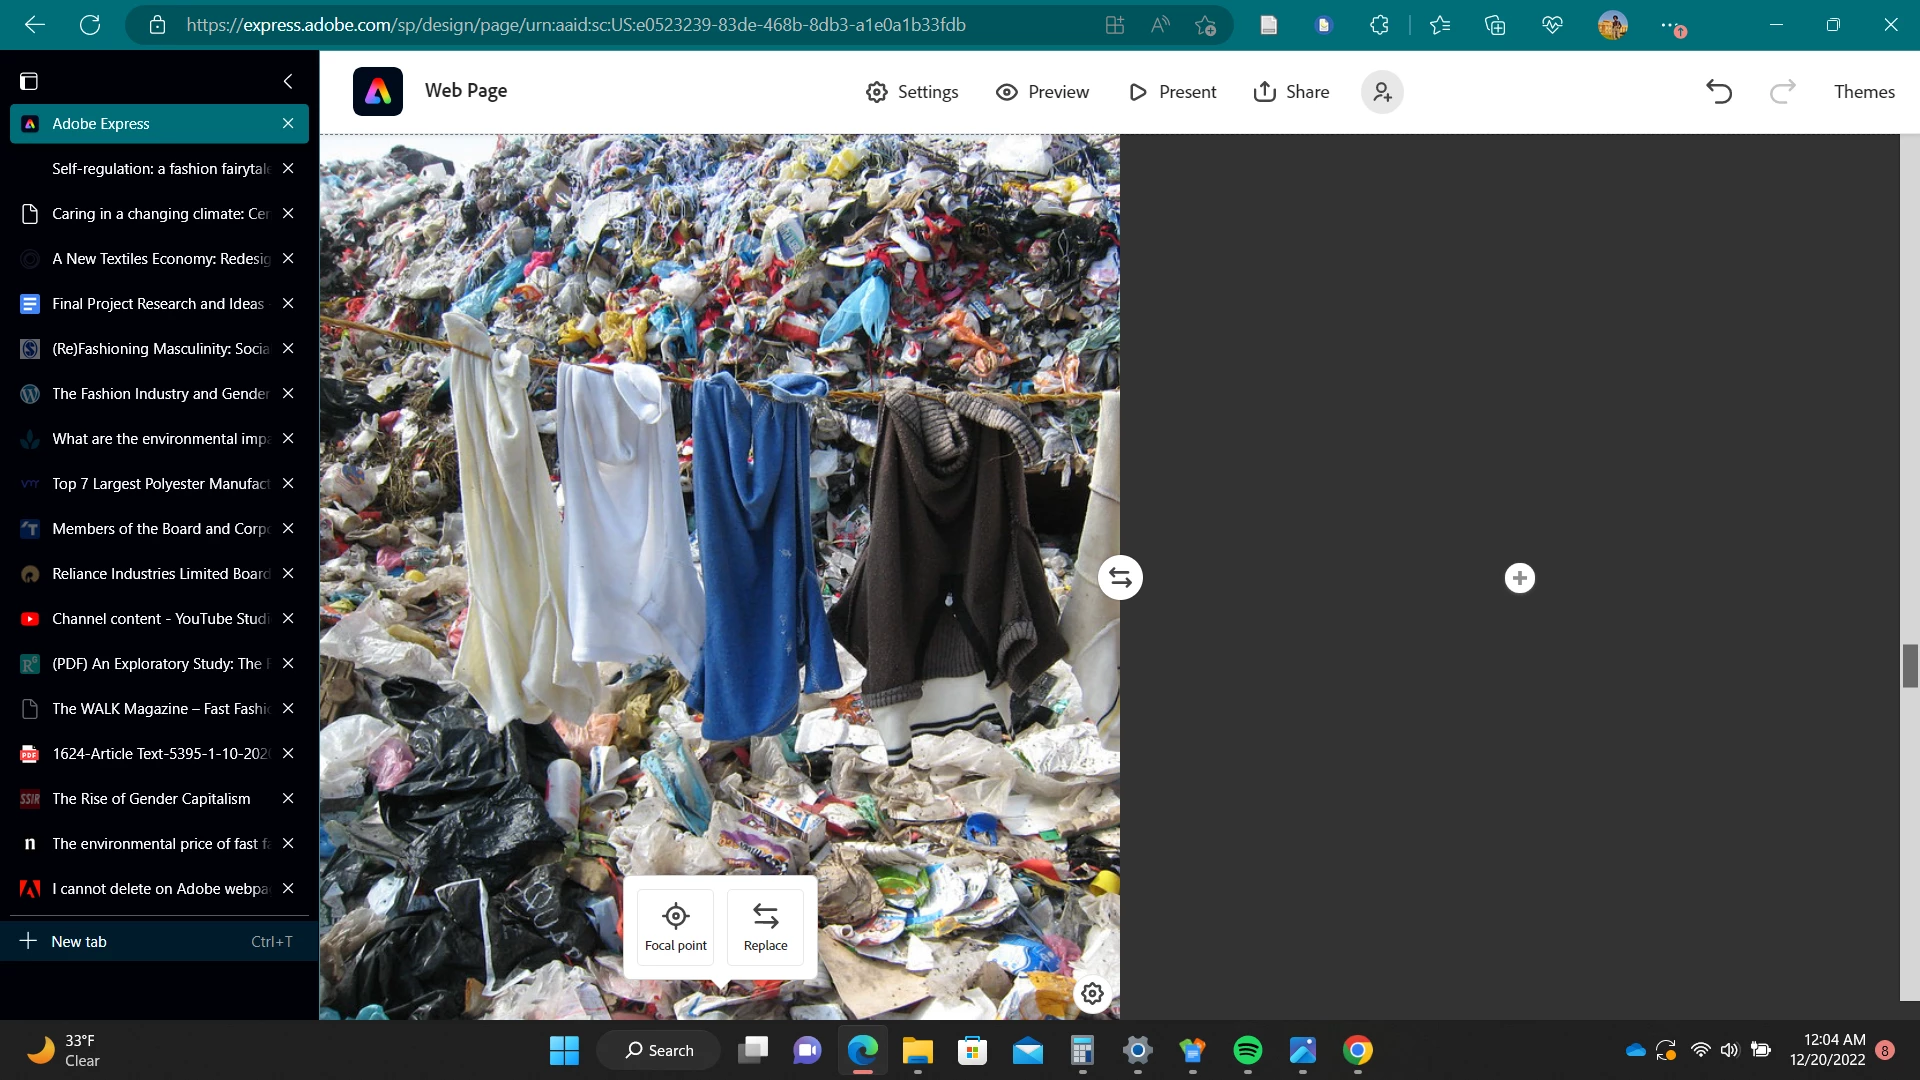Viewport: 1920px width, 1080px height.
Task: Open image settings gear on photo
Action: pos(1092,993)
